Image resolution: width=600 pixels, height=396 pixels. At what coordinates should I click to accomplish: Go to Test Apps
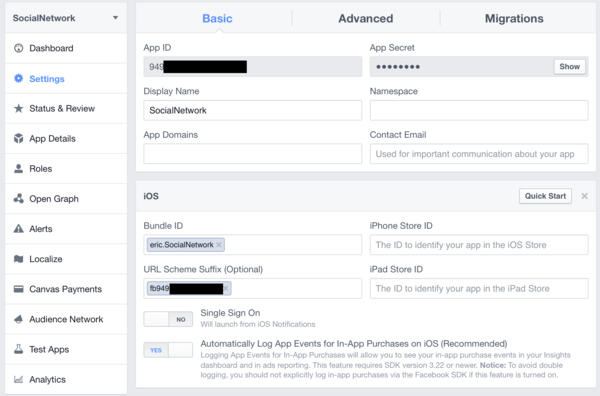point(66,349)
